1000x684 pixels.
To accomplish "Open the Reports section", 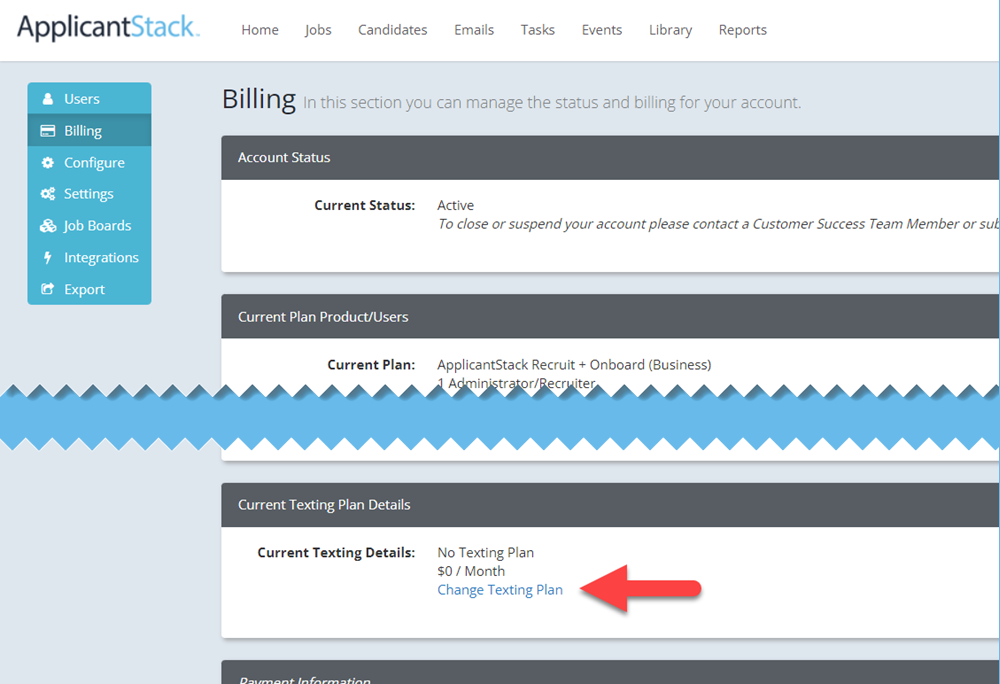I will tap(742, 30).
